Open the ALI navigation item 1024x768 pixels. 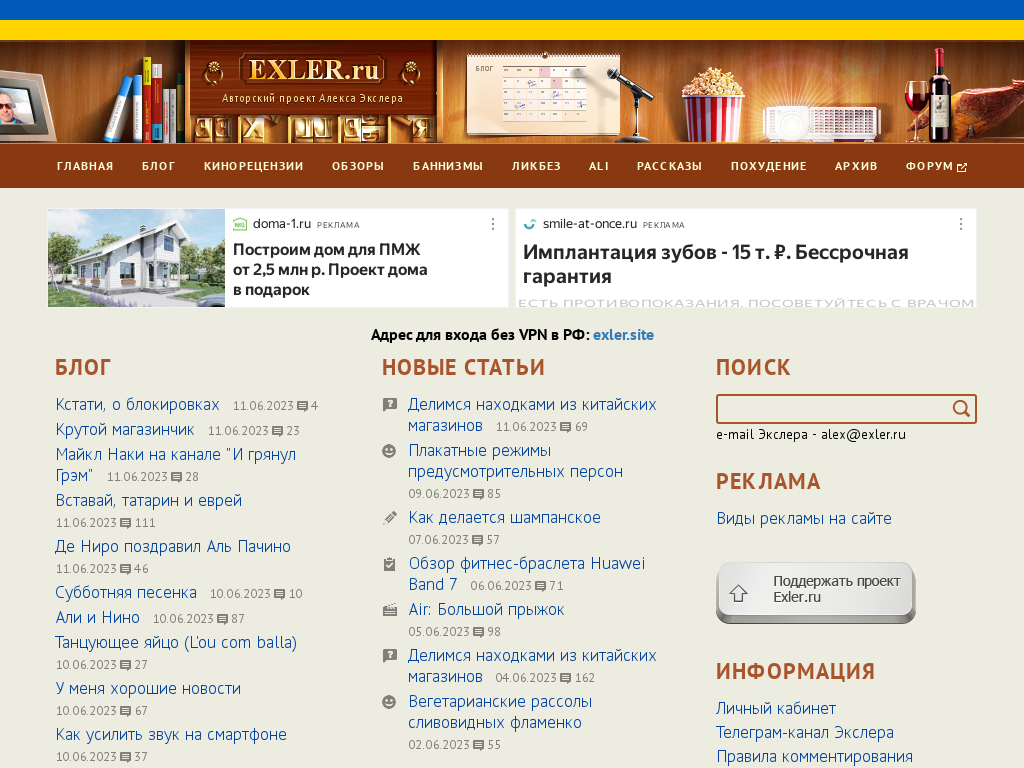(x=599, y=166)
